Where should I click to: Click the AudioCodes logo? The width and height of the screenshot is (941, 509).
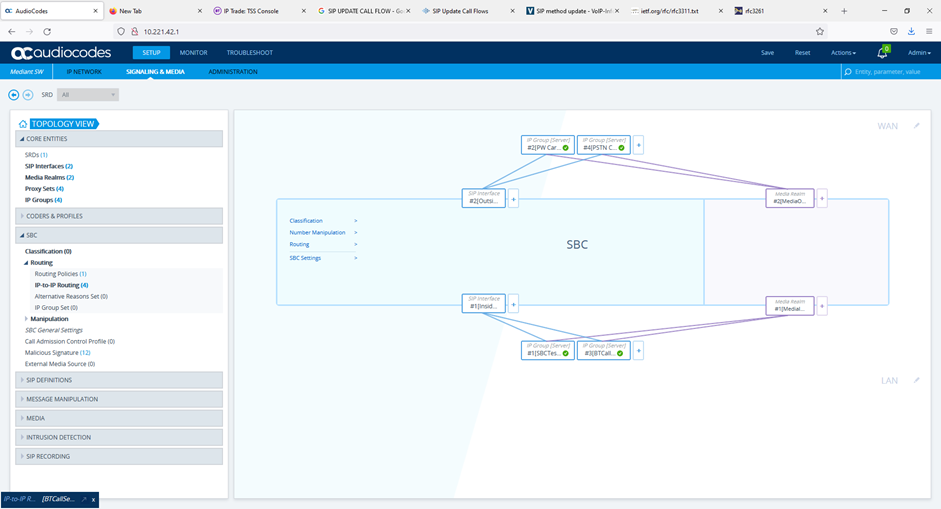pos(61,53)
